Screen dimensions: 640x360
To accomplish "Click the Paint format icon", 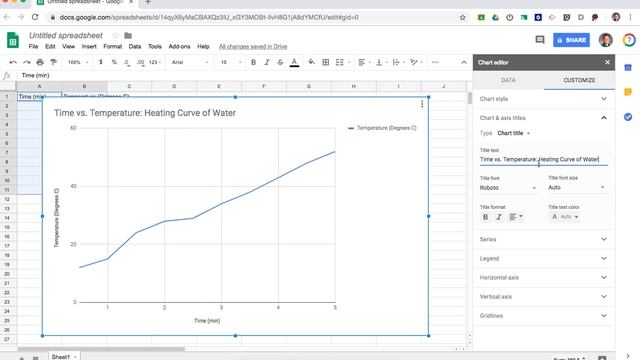I will coord(53,62).
